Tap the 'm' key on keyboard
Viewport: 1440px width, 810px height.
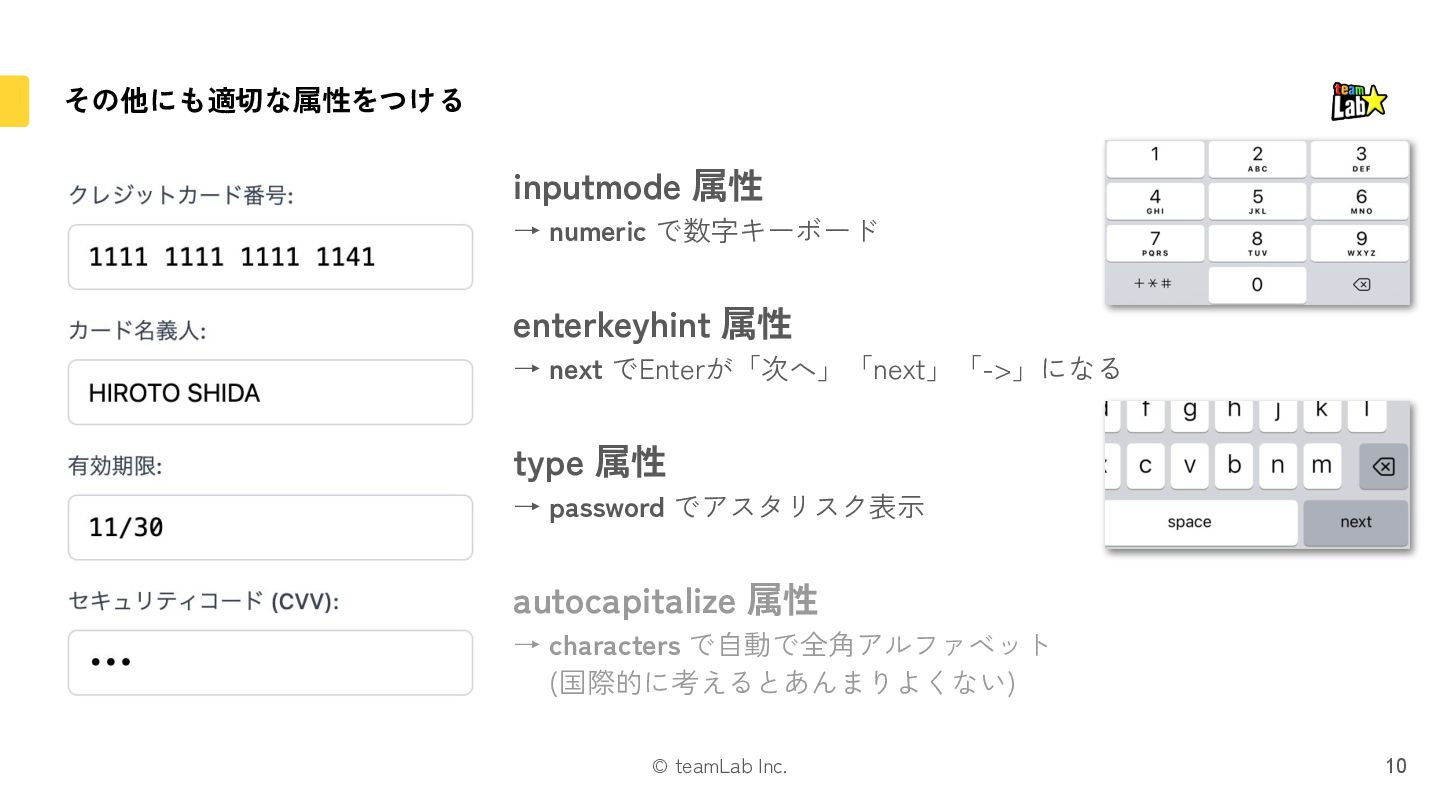(x=1321, y=465)
